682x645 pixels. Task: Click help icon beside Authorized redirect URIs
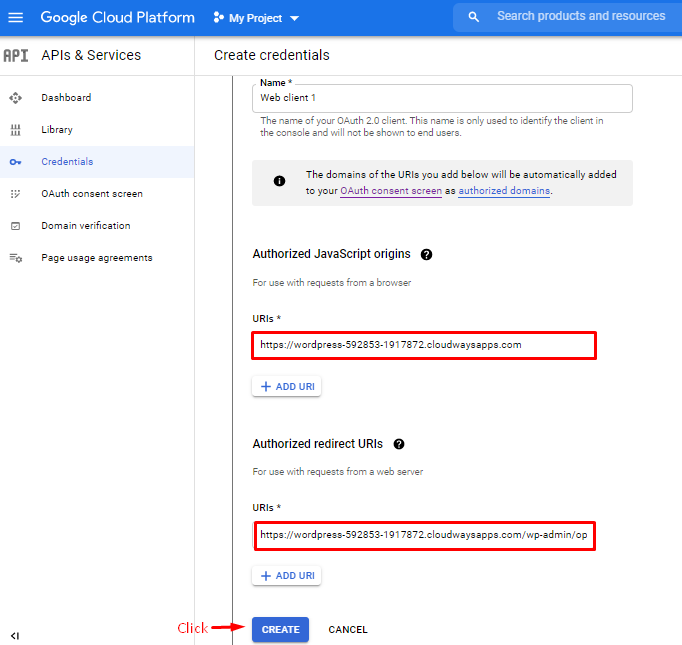click(398, 444)
